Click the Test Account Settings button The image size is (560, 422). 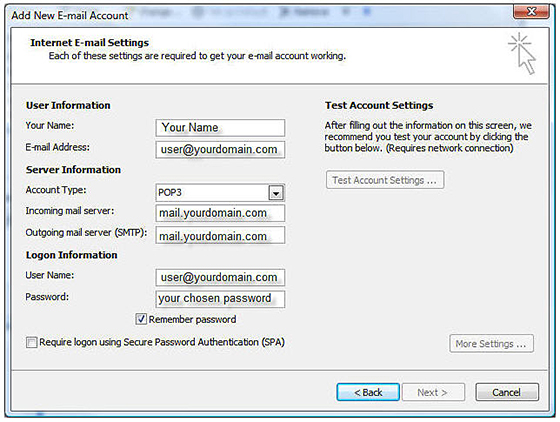pyautogui.click(x=385, y=180)
